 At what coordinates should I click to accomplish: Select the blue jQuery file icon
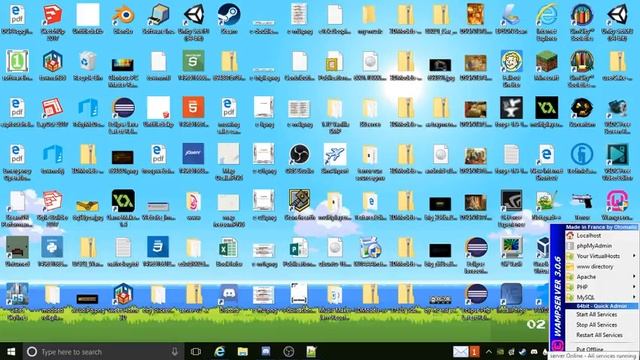(193, 154)
